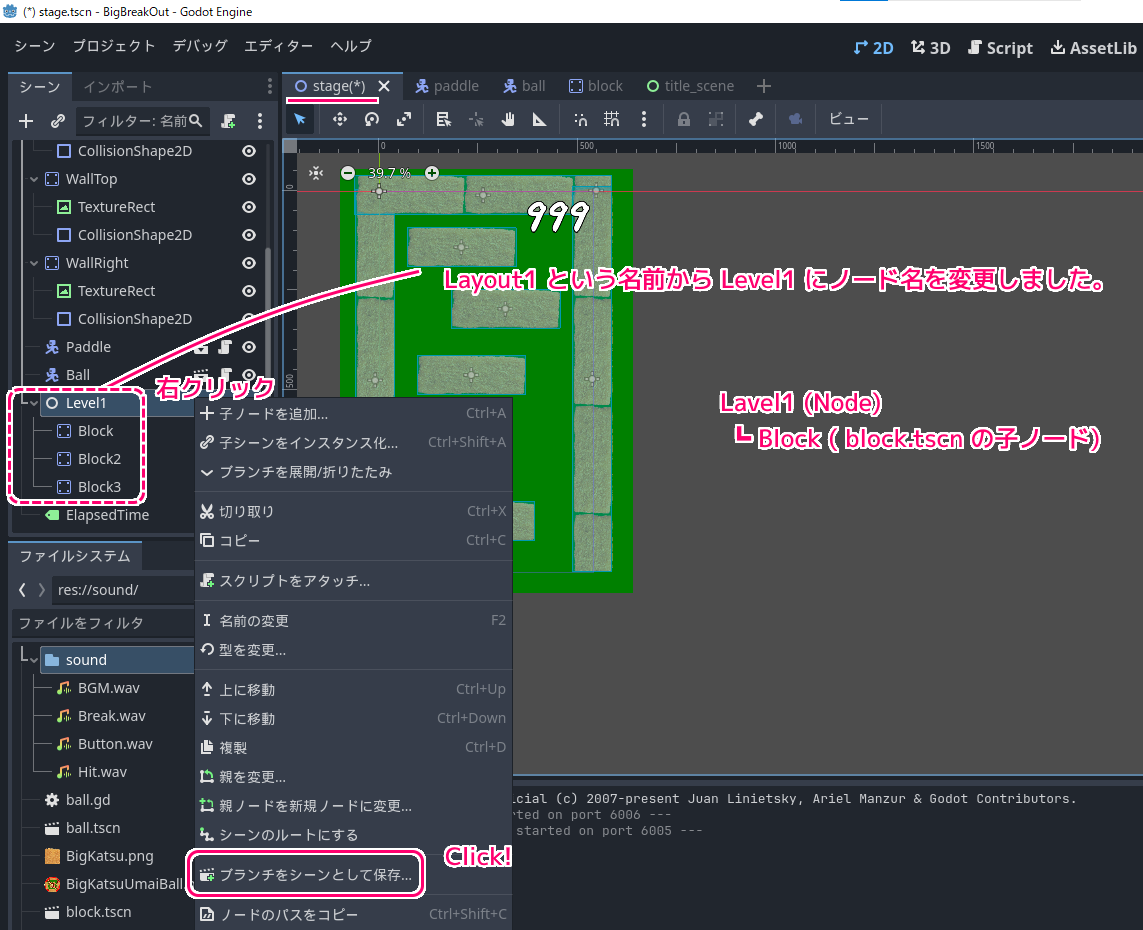Activate the Rotate mode tool
This screenshot has width=1143, height=930.
click(372, 120)
